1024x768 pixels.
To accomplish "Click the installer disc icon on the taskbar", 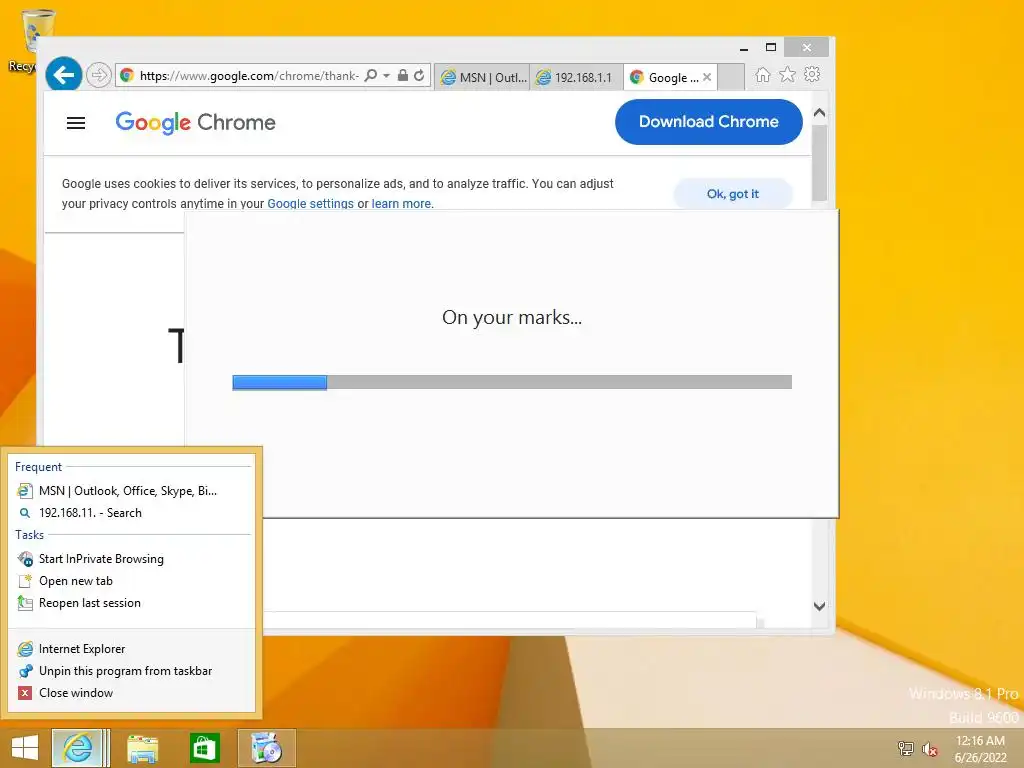I will [x=266, y=748].
